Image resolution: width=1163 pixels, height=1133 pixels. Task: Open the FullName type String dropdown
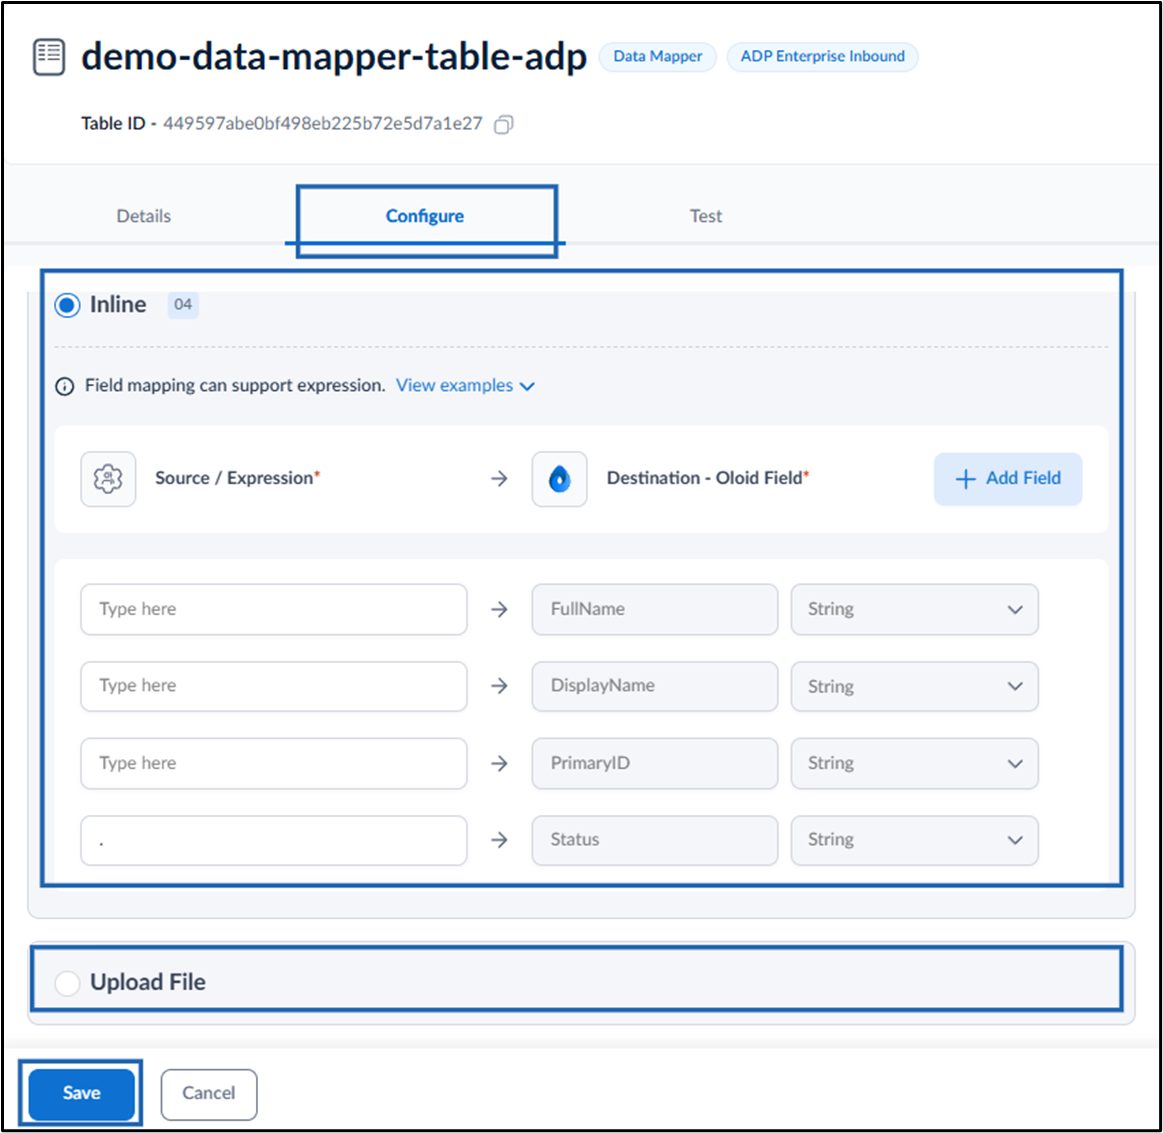pos(915,610)
